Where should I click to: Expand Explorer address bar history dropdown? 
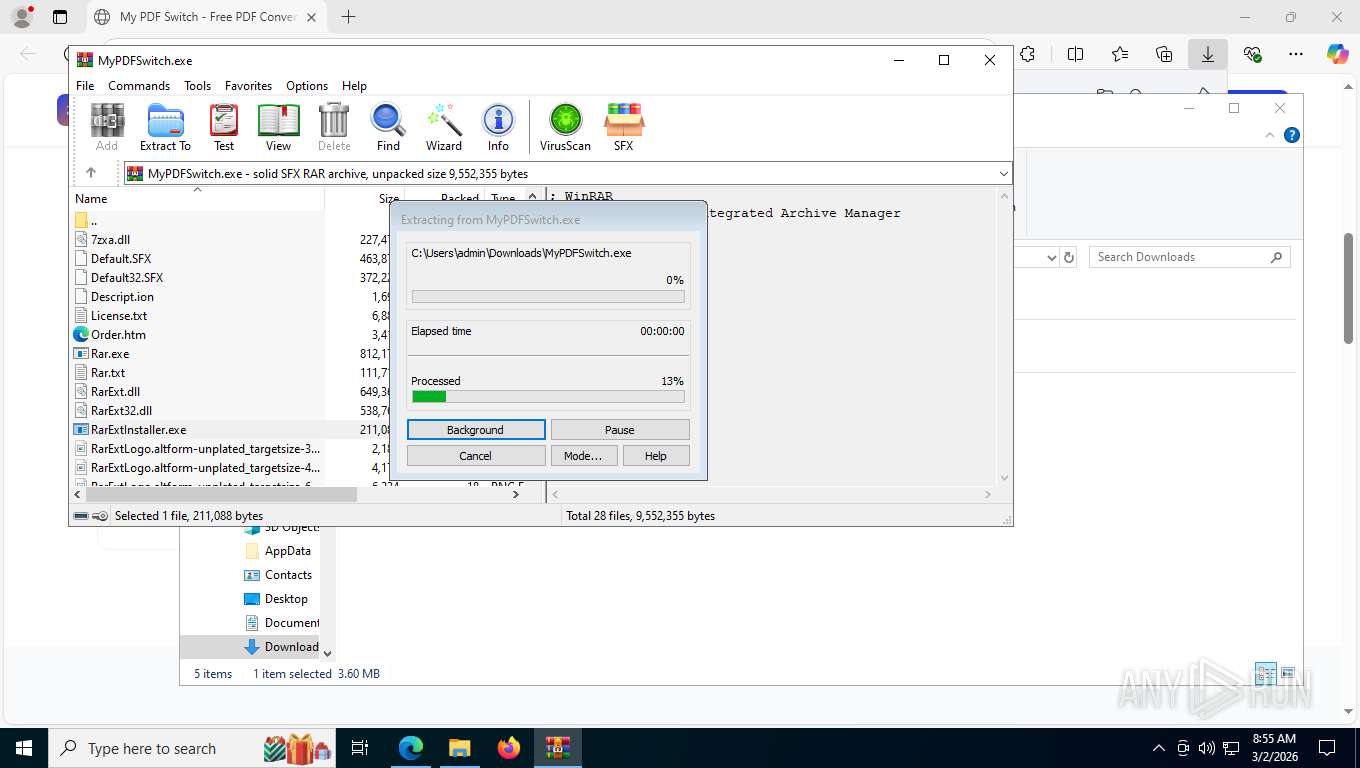click(x=1051, y=257)
